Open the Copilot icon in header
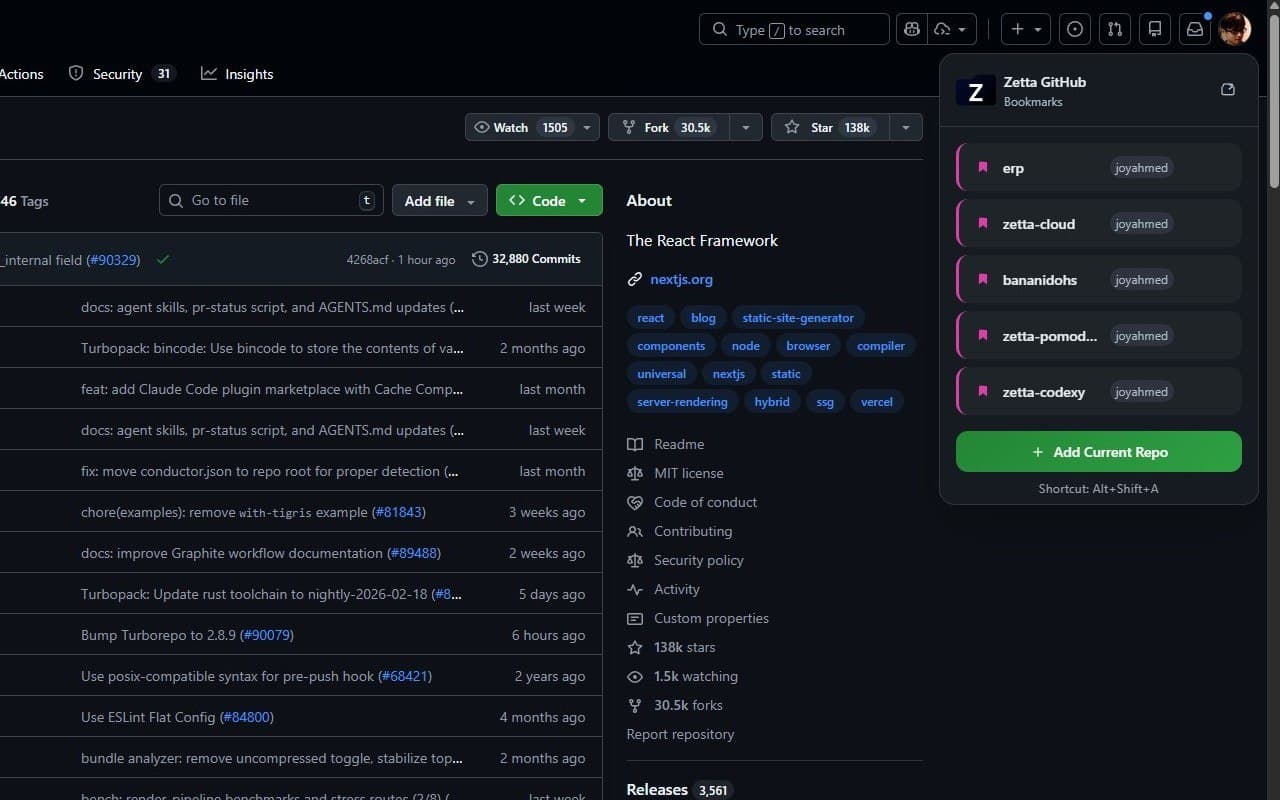The height and width of the screenshot is (800, 1280). pos(911,30)
